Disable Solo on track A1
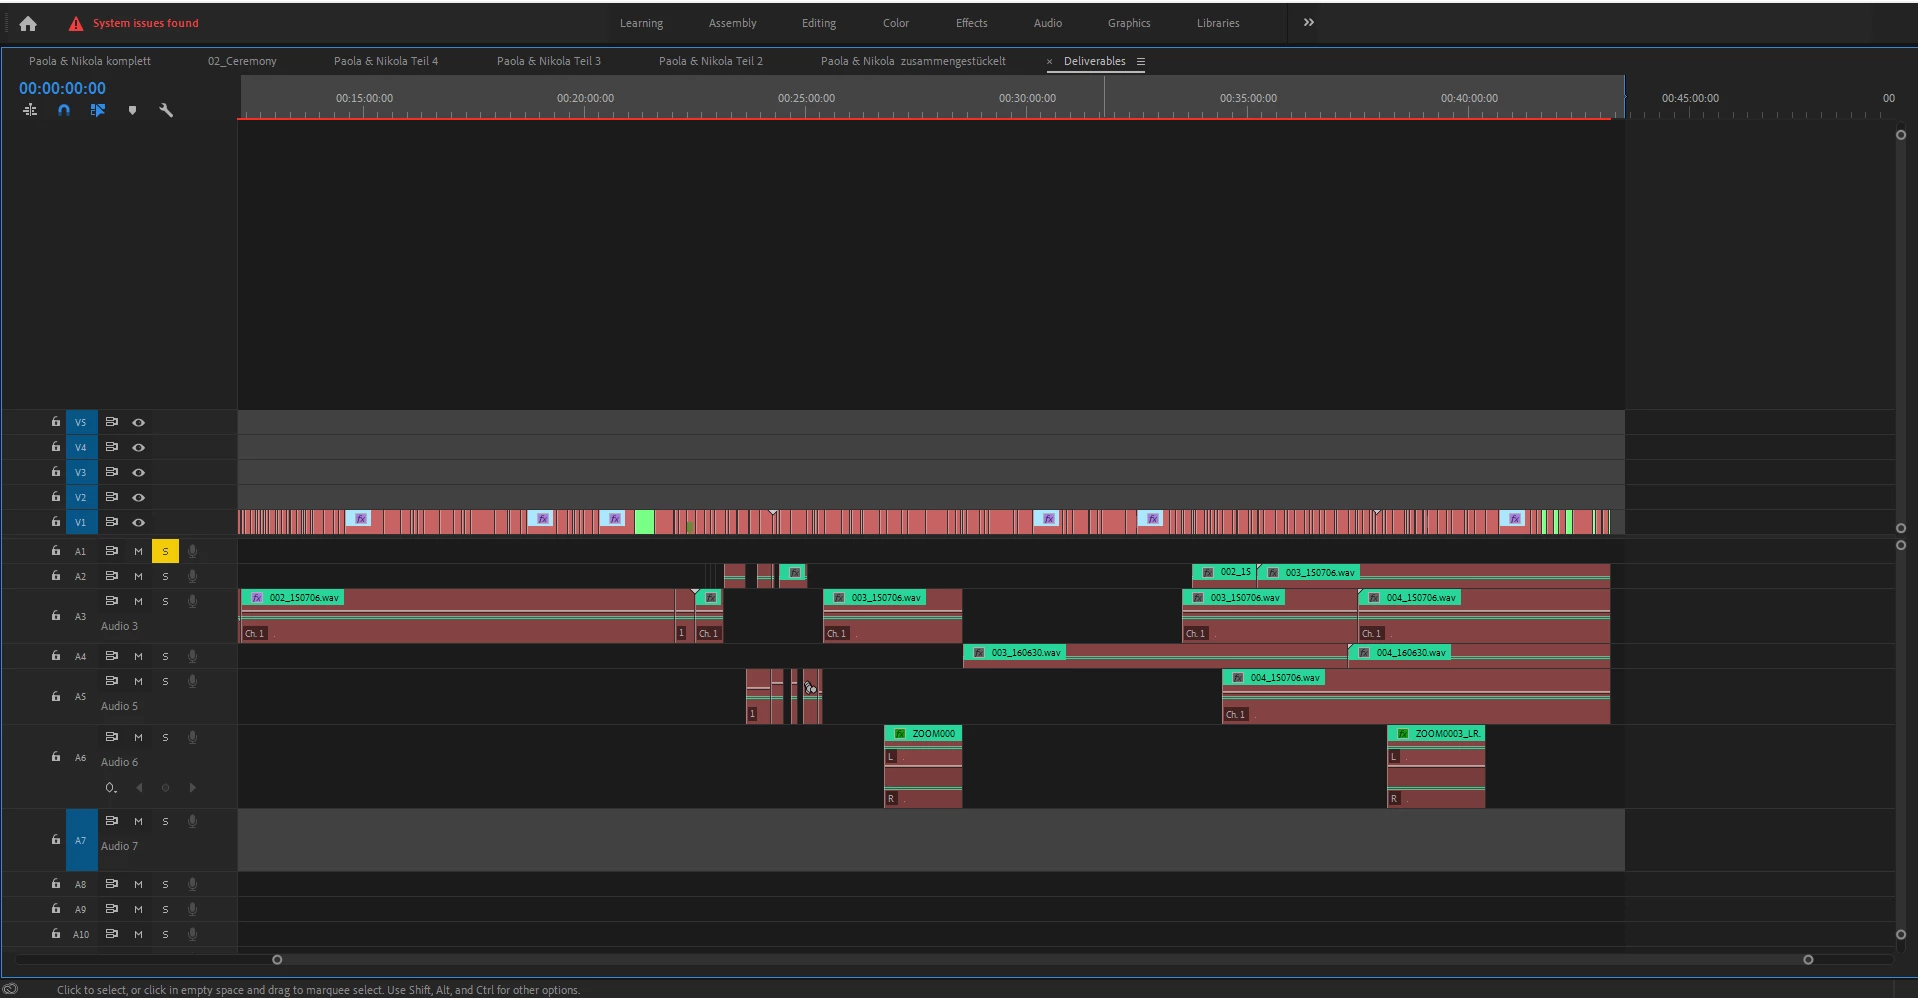 pyautogui.click(x=165, y=551)
